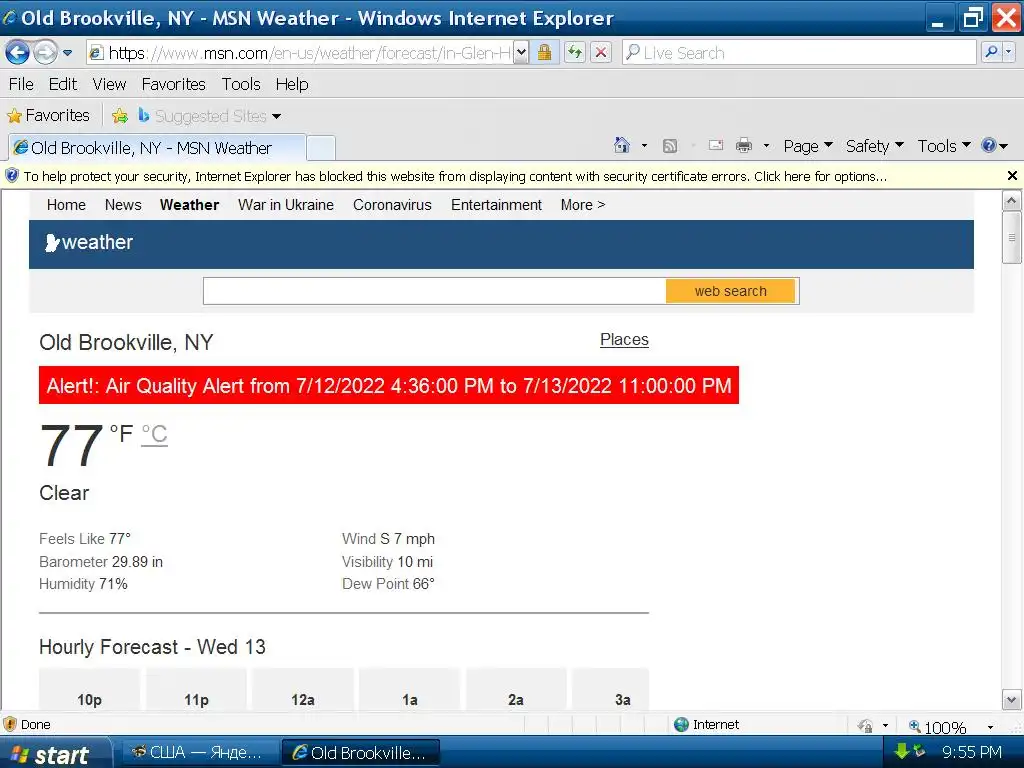This screenshot has height=768, width=1024.
Task: Select the 12a hourly forecast cell
Action: coord(303,691)
